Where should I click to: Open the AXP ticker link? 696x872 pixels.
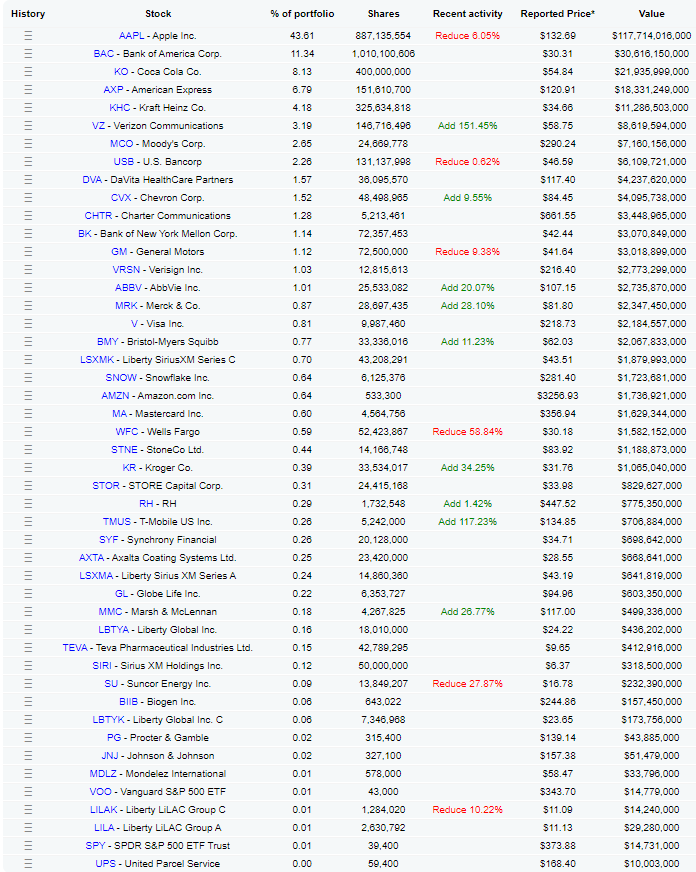113,90
